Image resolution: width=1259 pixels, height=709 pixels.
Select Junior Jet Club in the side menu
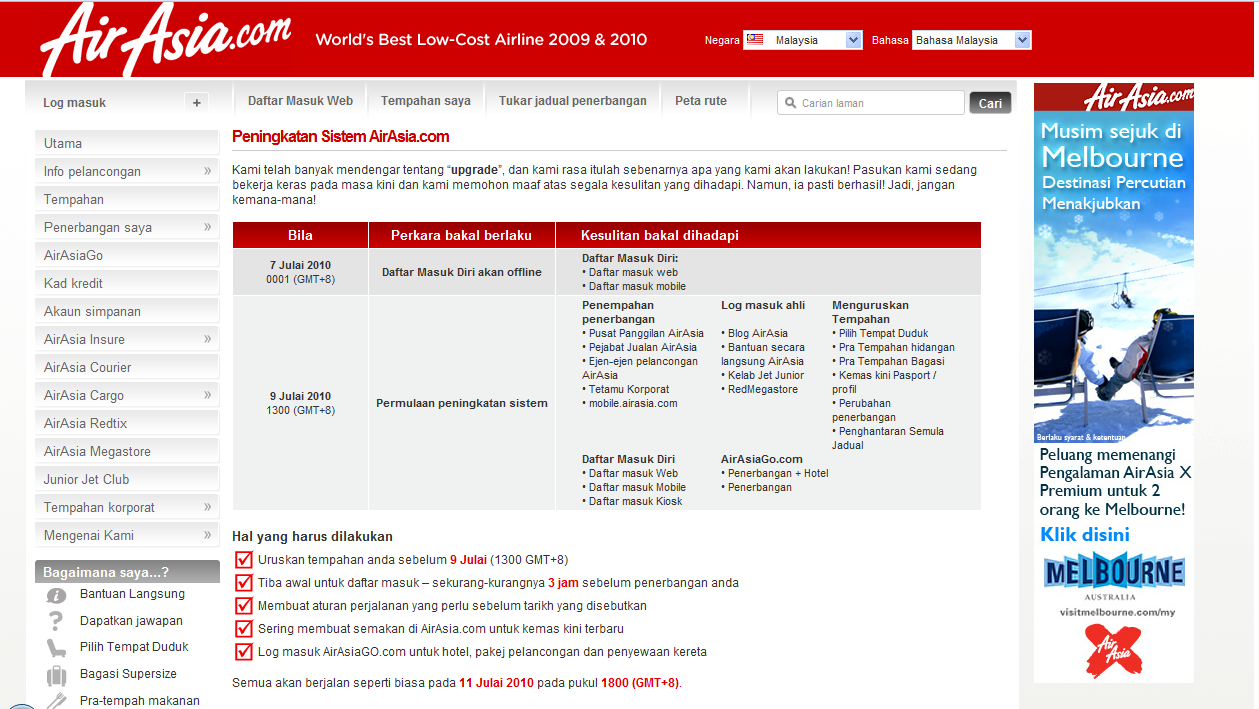coord(127,479)
